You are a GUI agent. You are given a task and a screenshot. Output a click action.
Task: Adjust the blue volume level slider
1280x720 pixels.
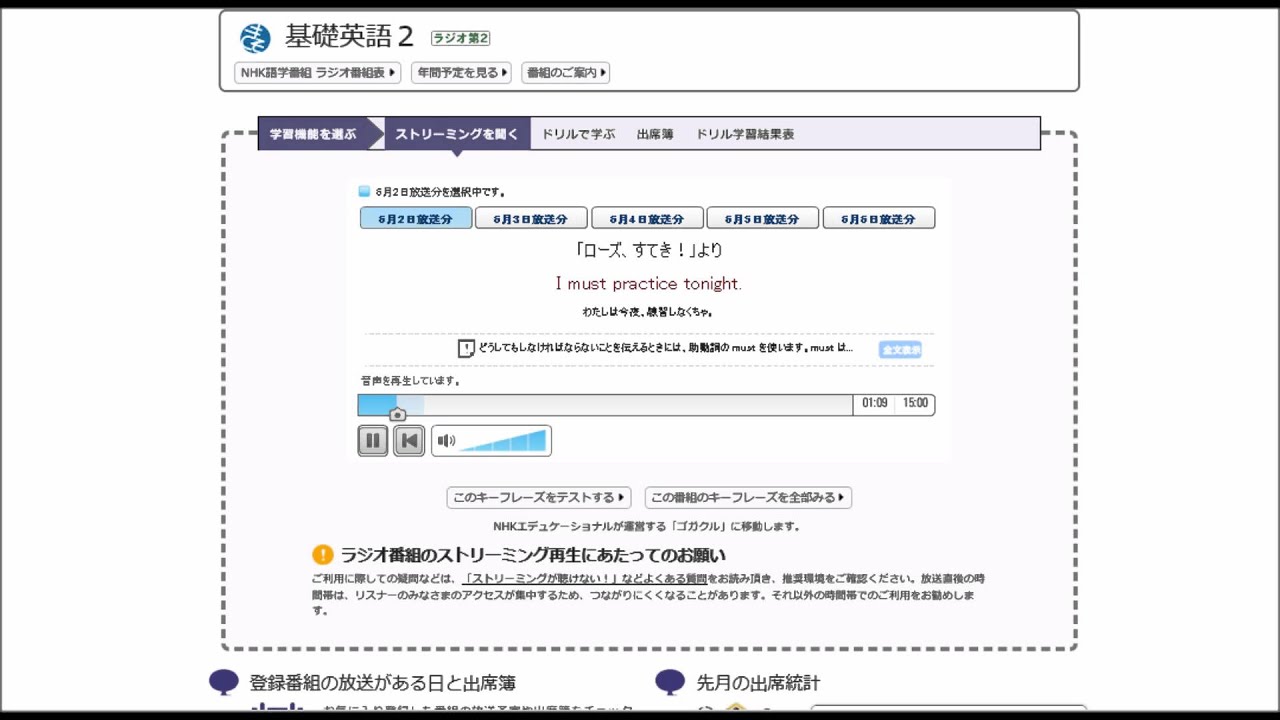click(503, 441)
